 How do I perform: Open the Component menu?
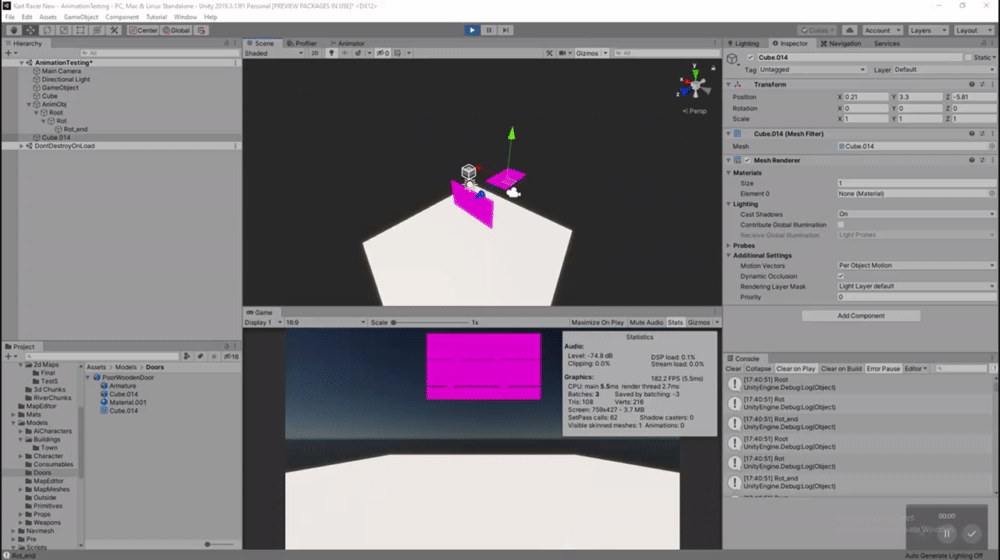122,17
